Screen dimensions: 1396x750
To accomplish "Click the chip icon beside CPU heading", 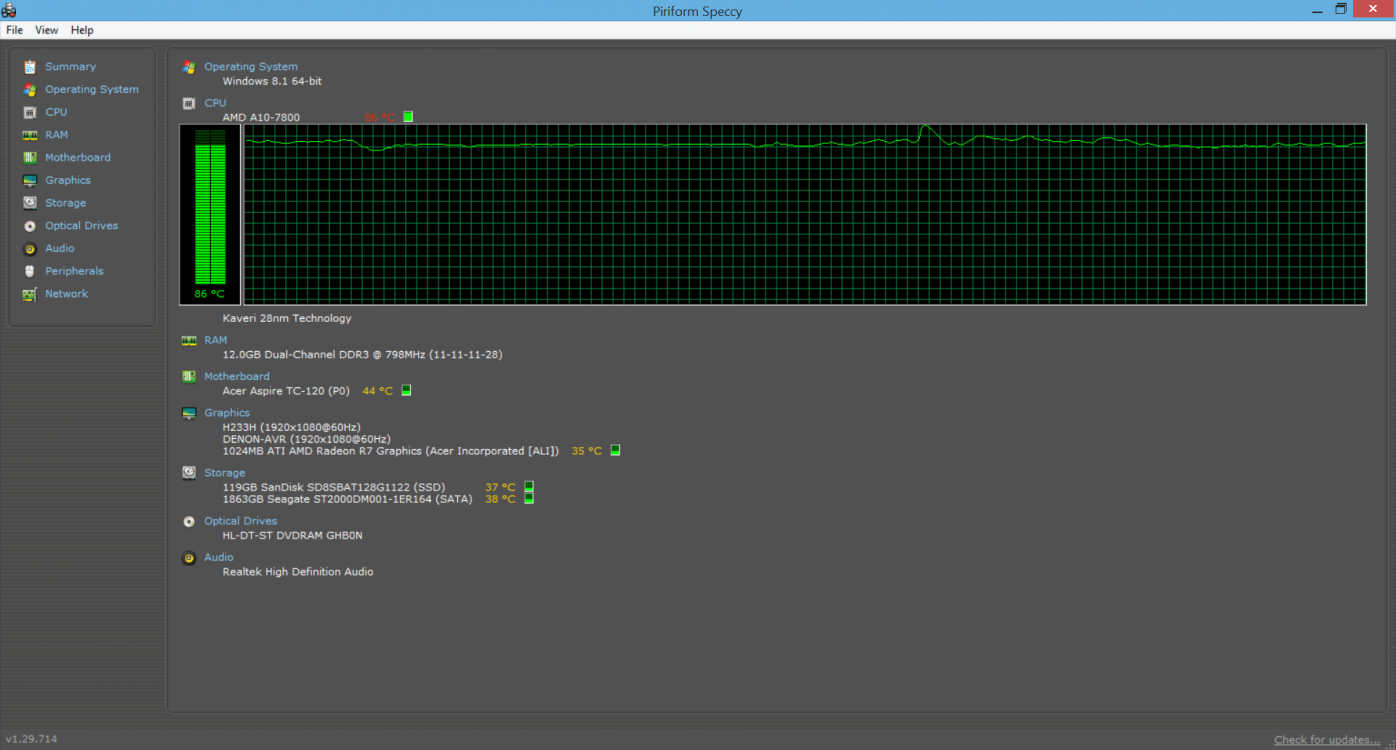I will tap(189, 103).
